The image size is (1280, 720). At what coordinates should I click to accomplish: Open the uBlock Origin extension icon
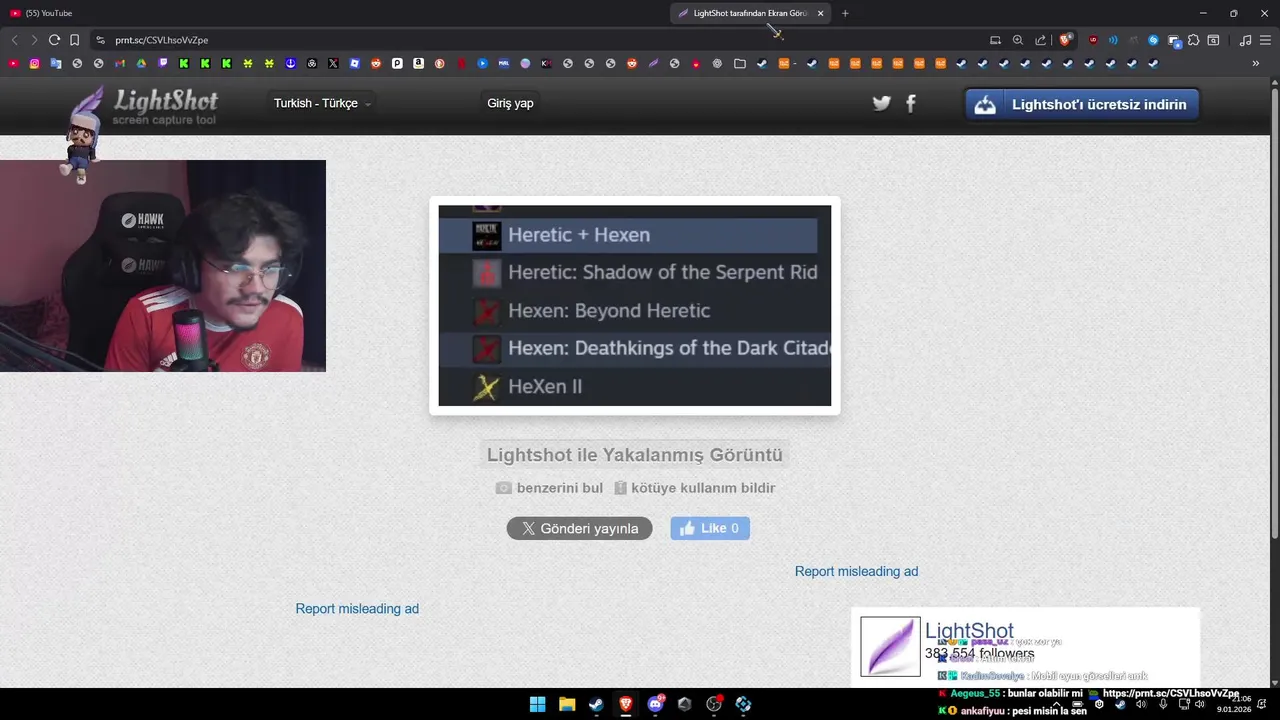click(1093, 40)
